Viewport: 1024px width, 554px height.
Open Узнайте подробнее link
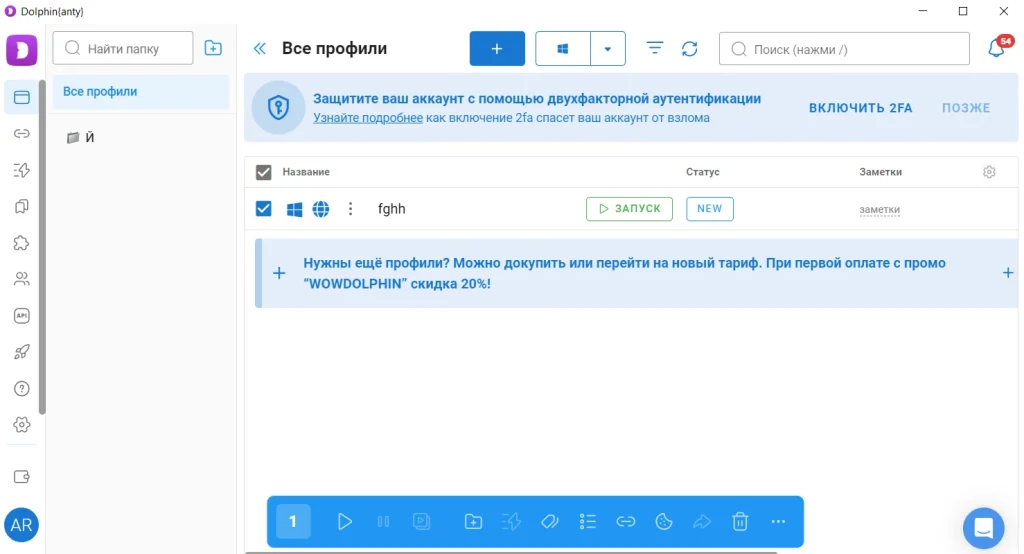[x=368, y=118]
